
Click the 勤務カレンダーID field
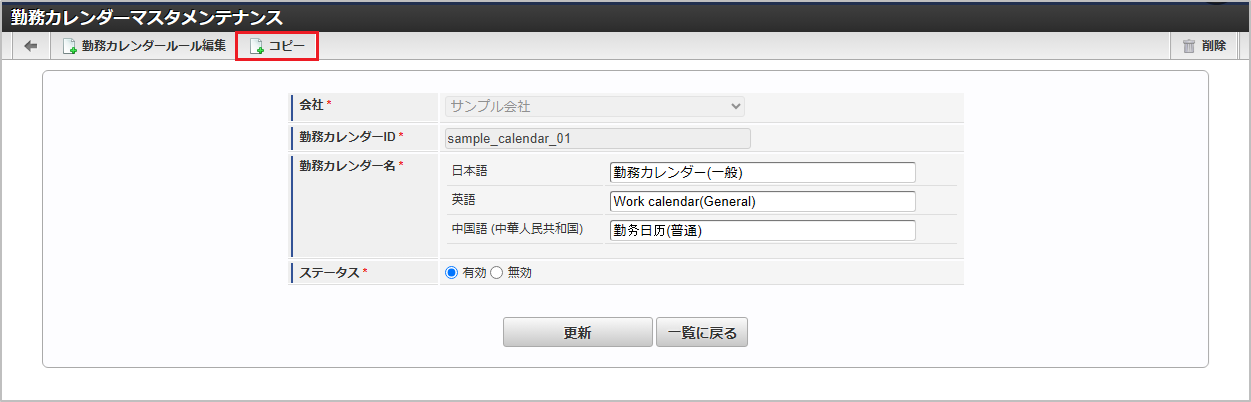[x=597, y=139]
